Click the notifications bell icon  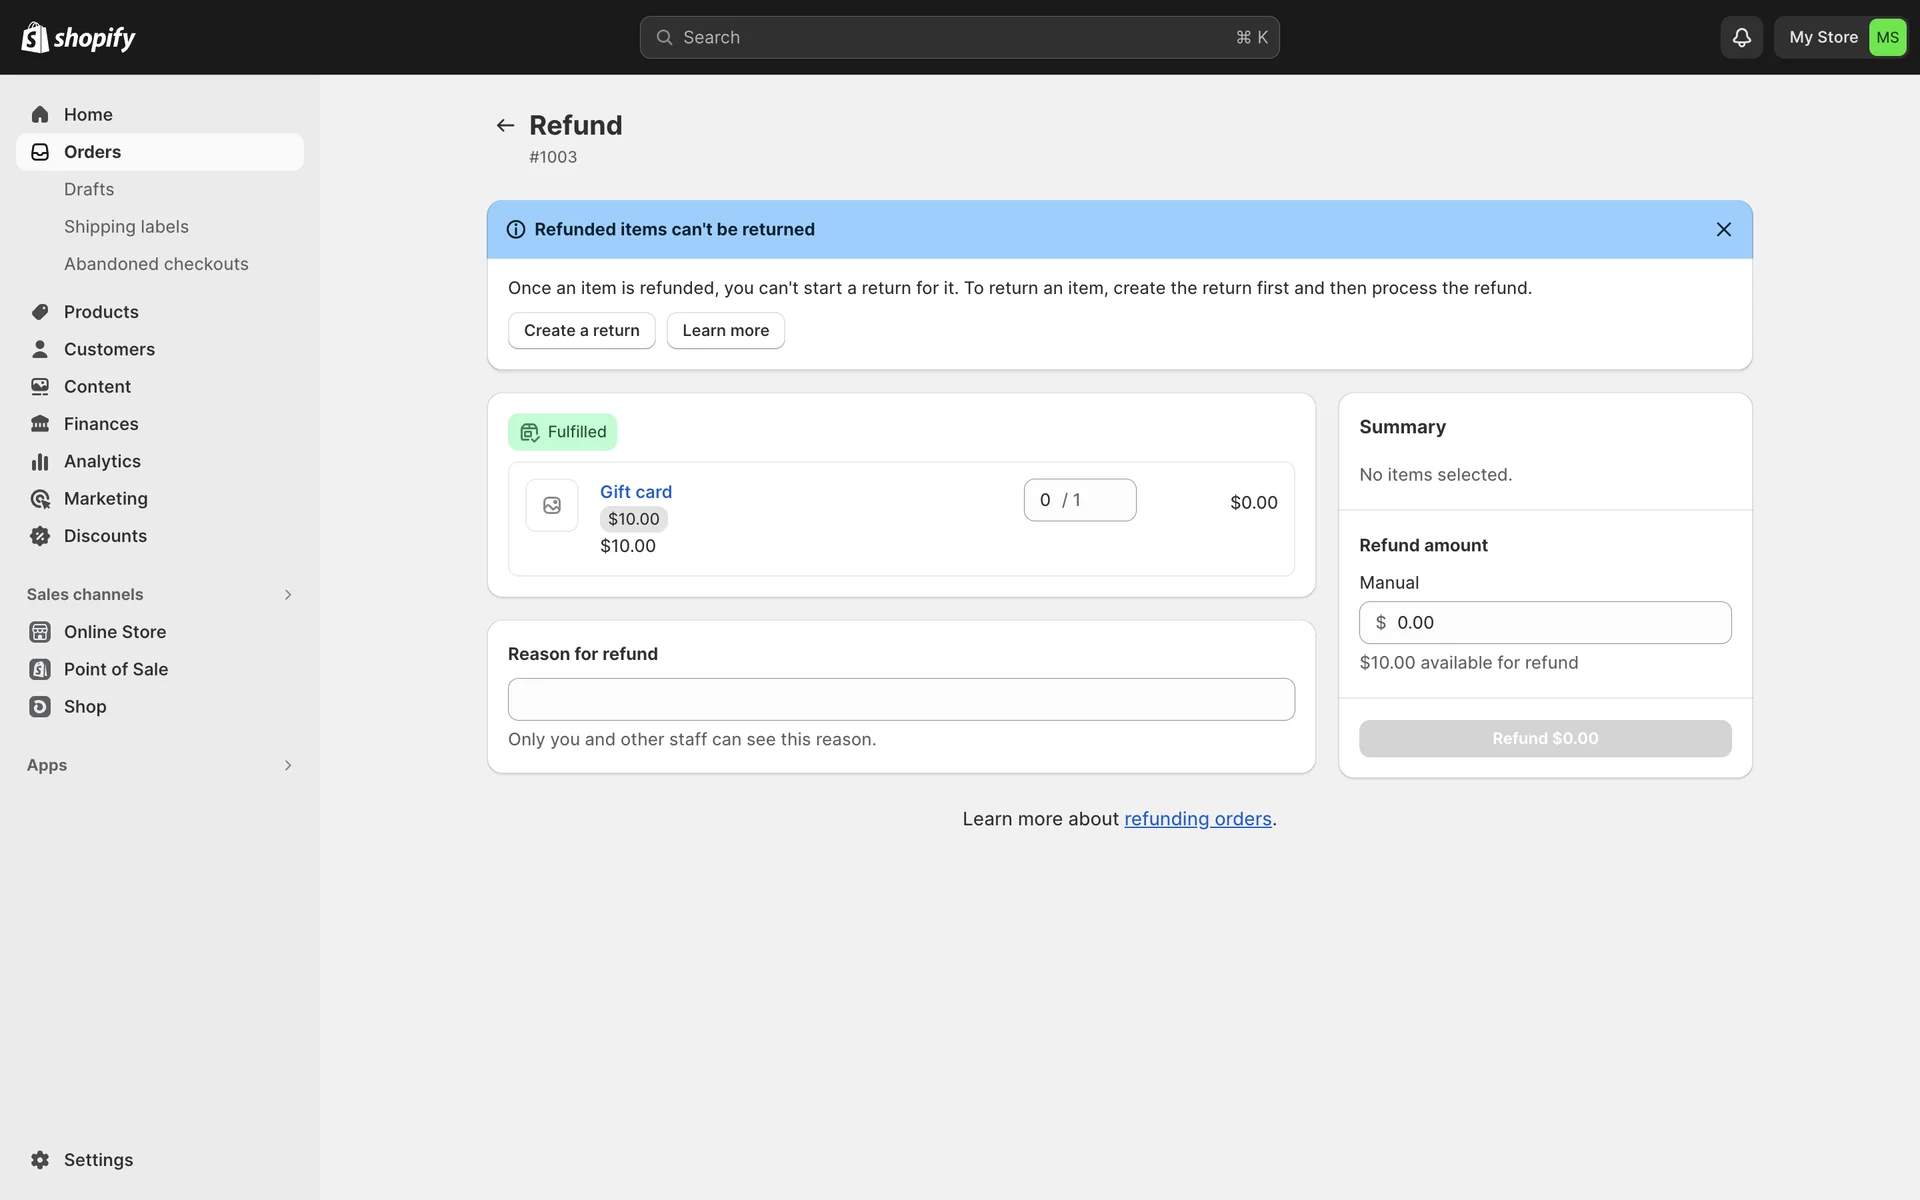tap(1741, 37)
